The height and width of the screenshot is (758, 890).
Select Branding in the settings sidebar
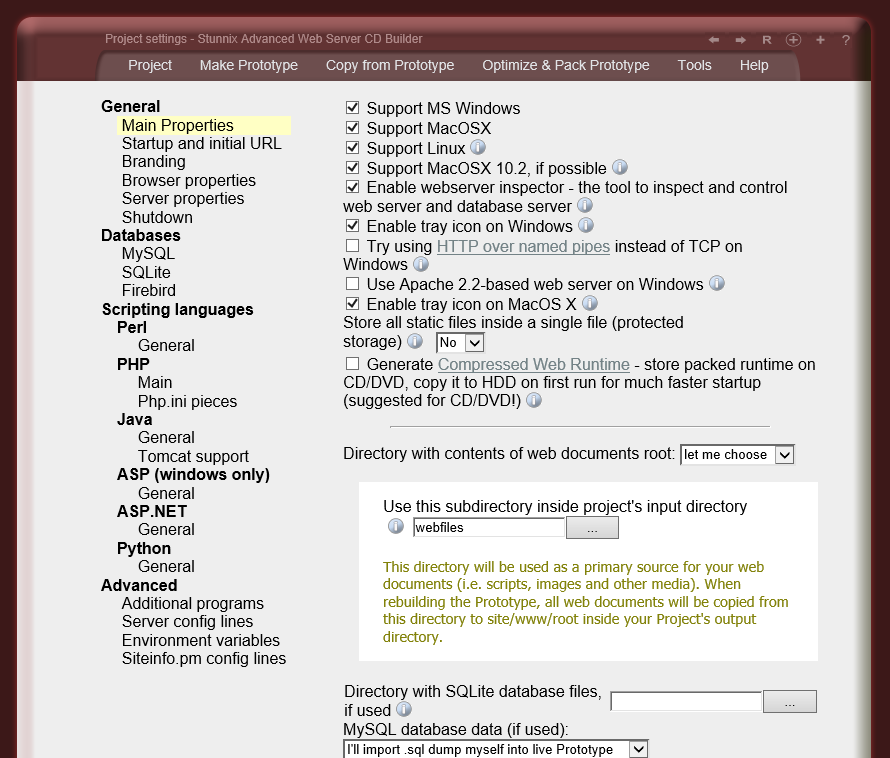click(153, 161)
